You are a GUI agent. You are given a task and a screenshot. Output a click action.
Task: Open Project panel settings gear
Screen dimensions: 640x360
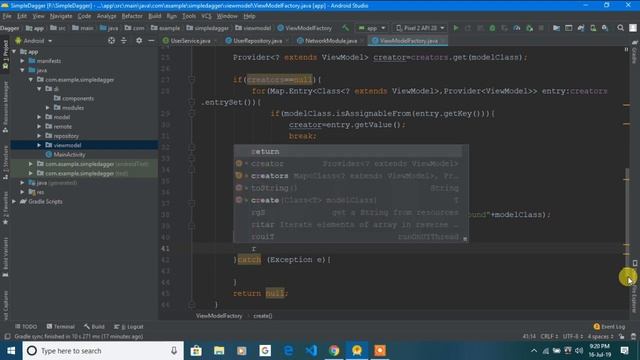139,41
